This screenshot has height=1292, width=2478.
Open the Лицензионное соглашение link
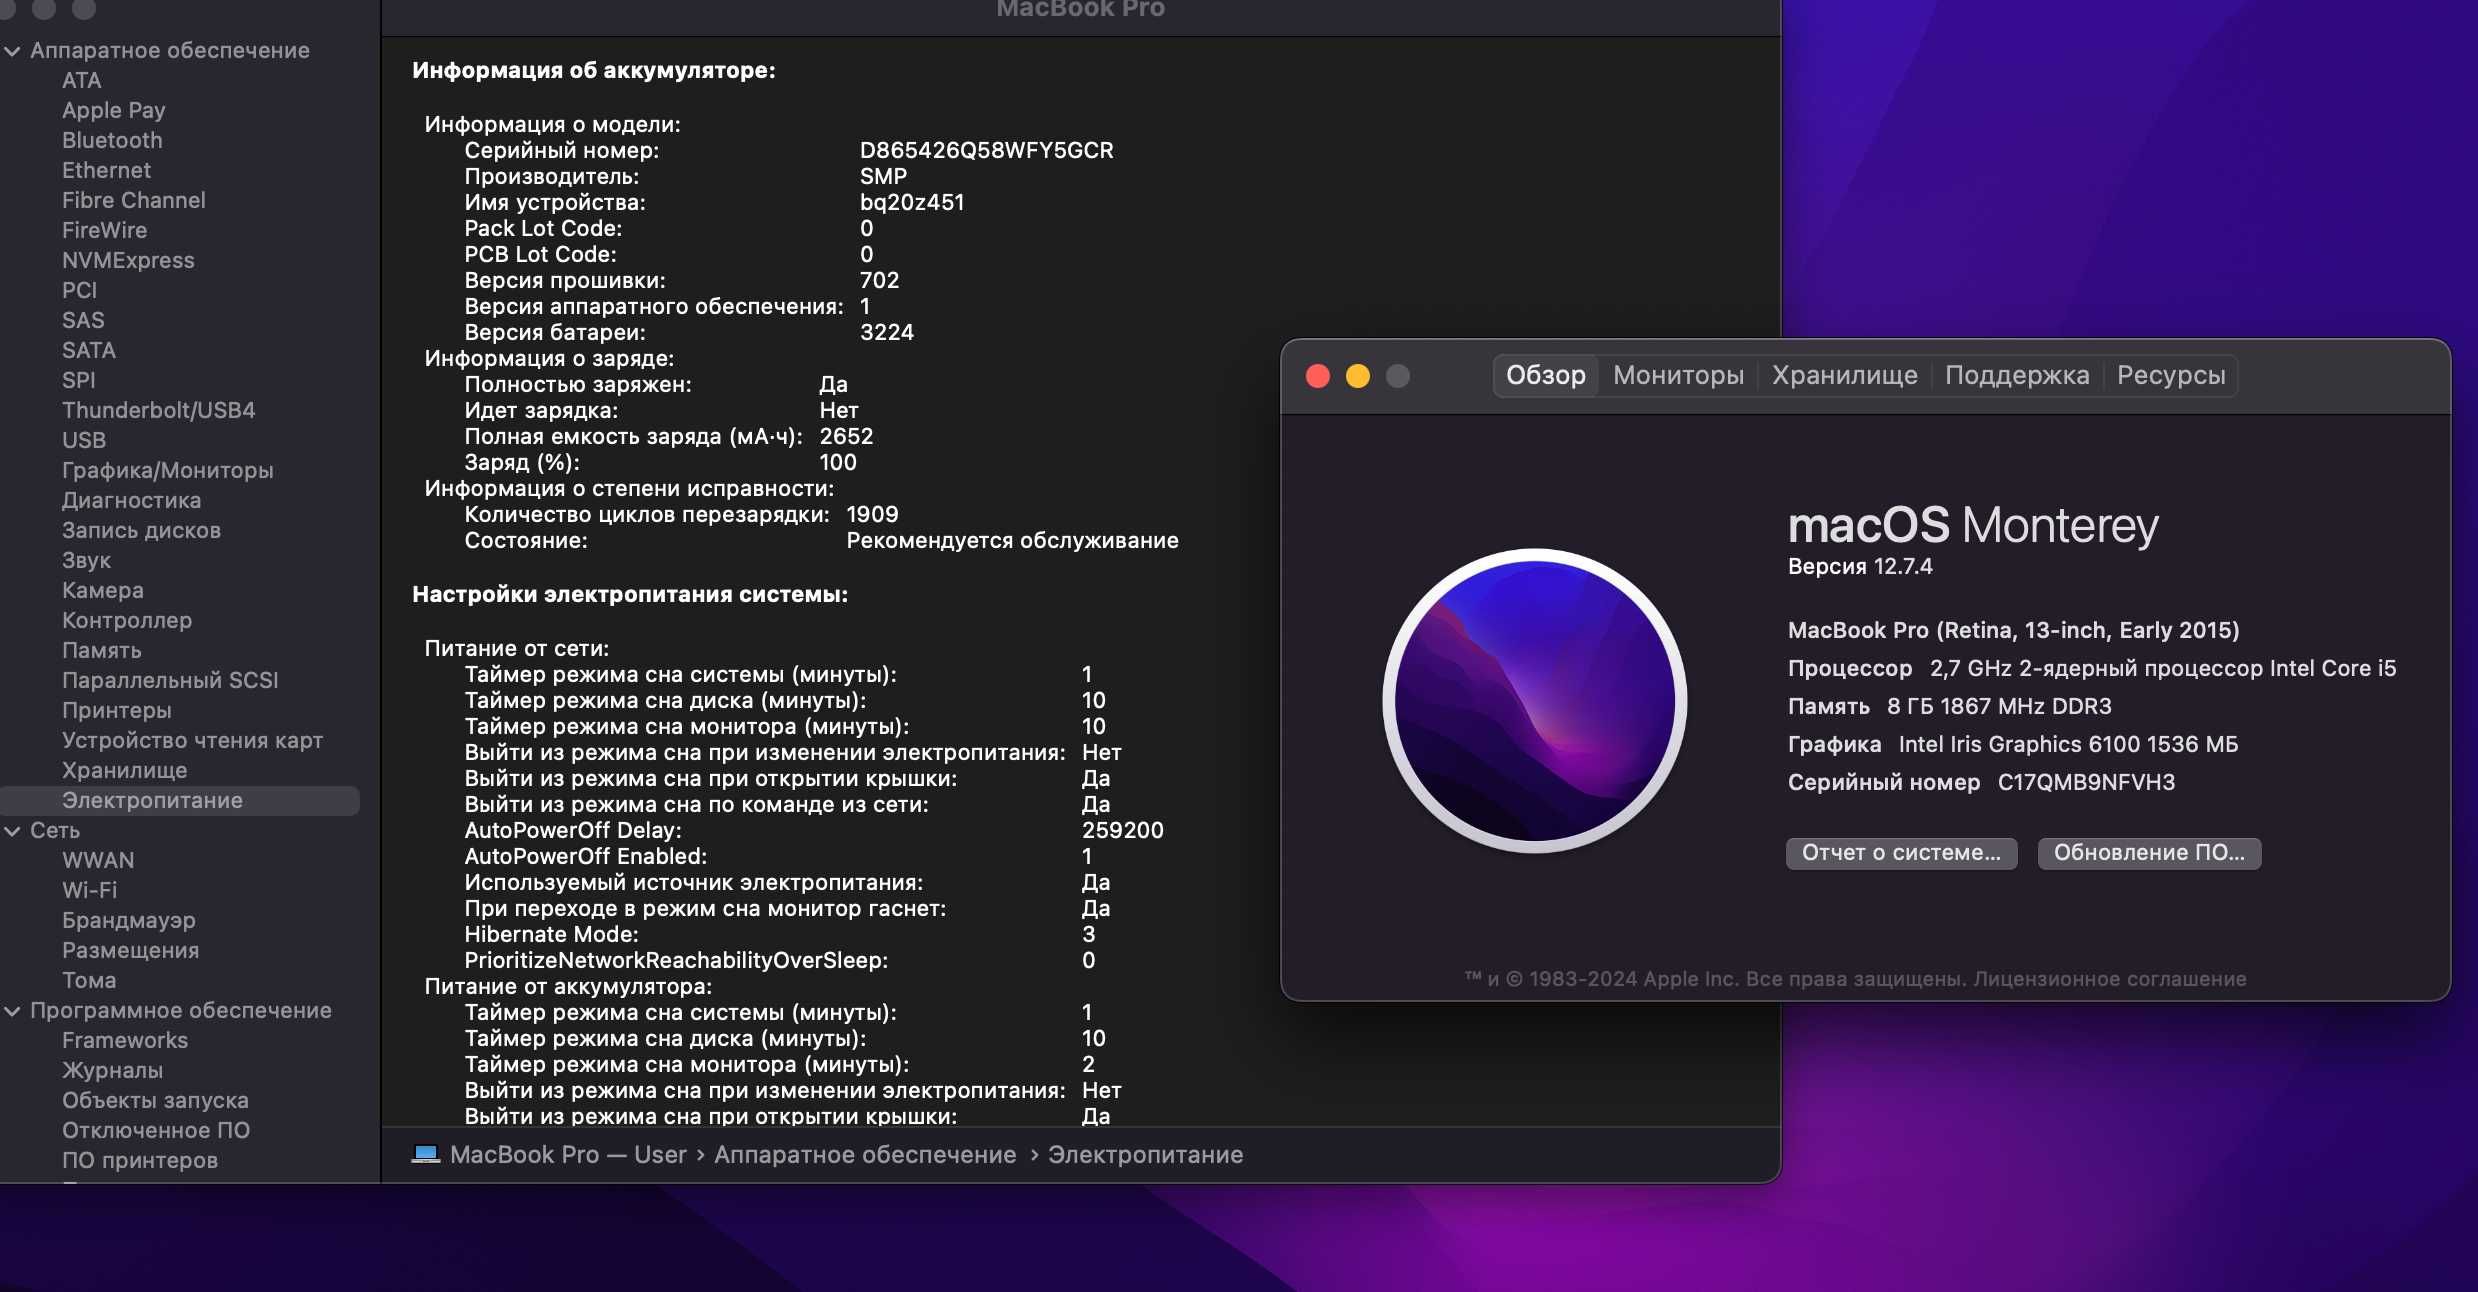tap(2110, 980)
